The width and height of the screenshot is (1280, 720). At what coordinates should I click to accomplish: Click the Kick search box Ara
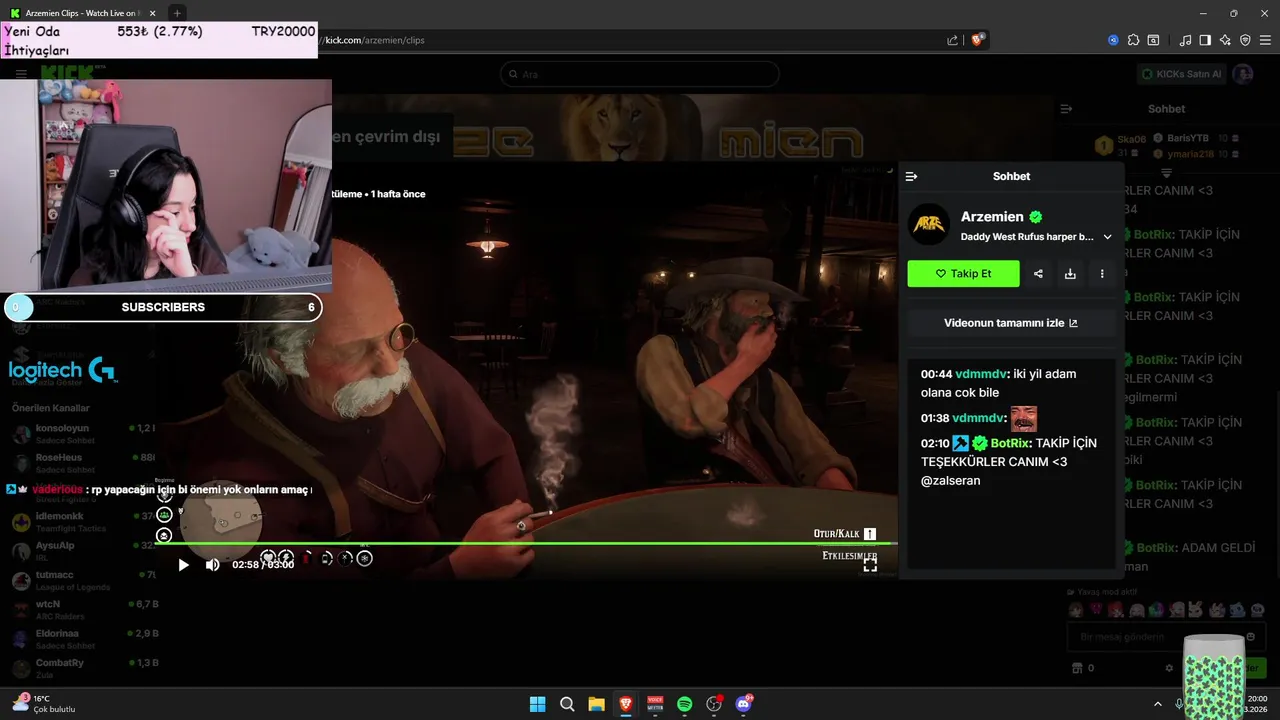click(640, 74)
